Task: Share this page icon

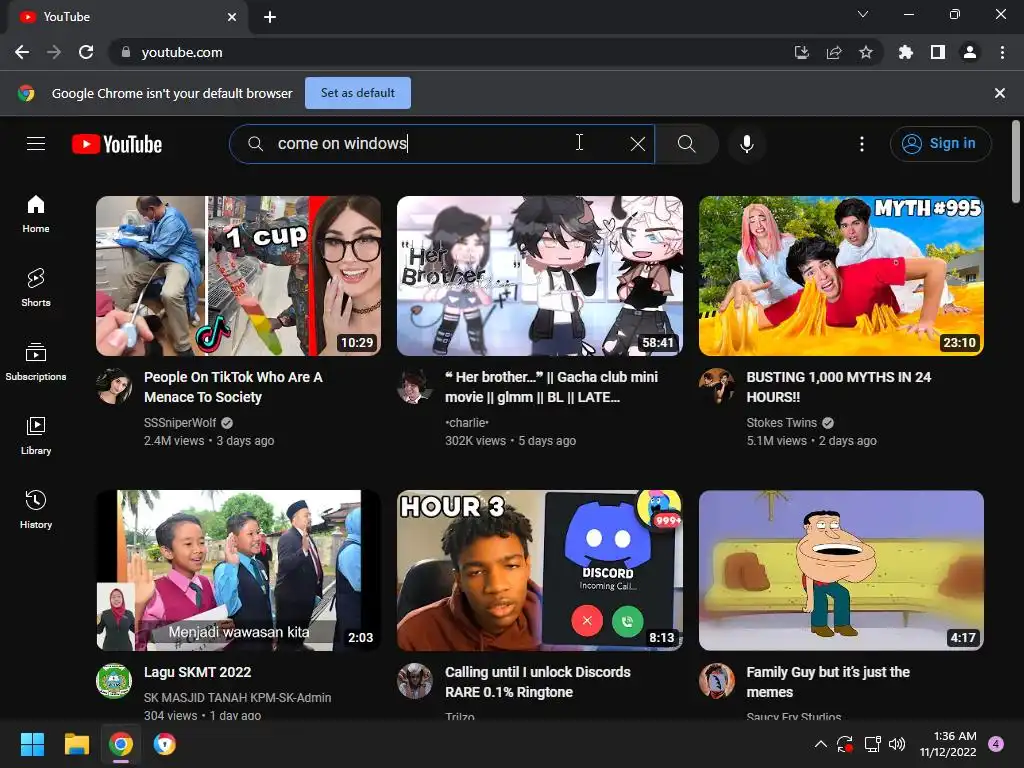Action: click(x=834, y=52)
